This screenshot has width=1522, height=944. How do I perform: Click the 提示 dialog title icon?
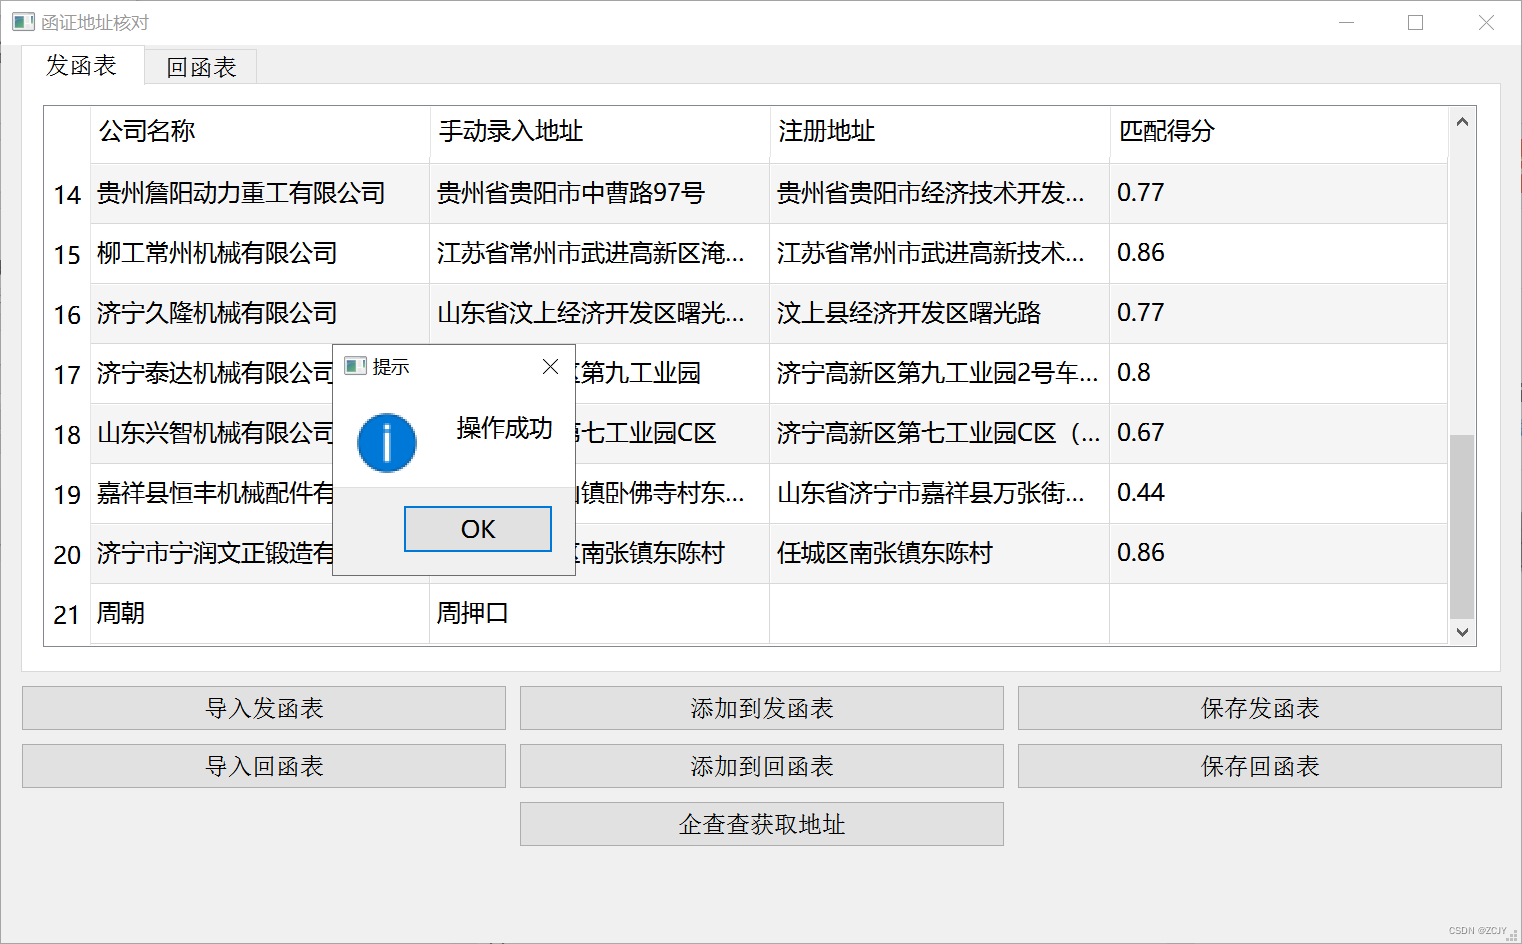click(355, 366)
